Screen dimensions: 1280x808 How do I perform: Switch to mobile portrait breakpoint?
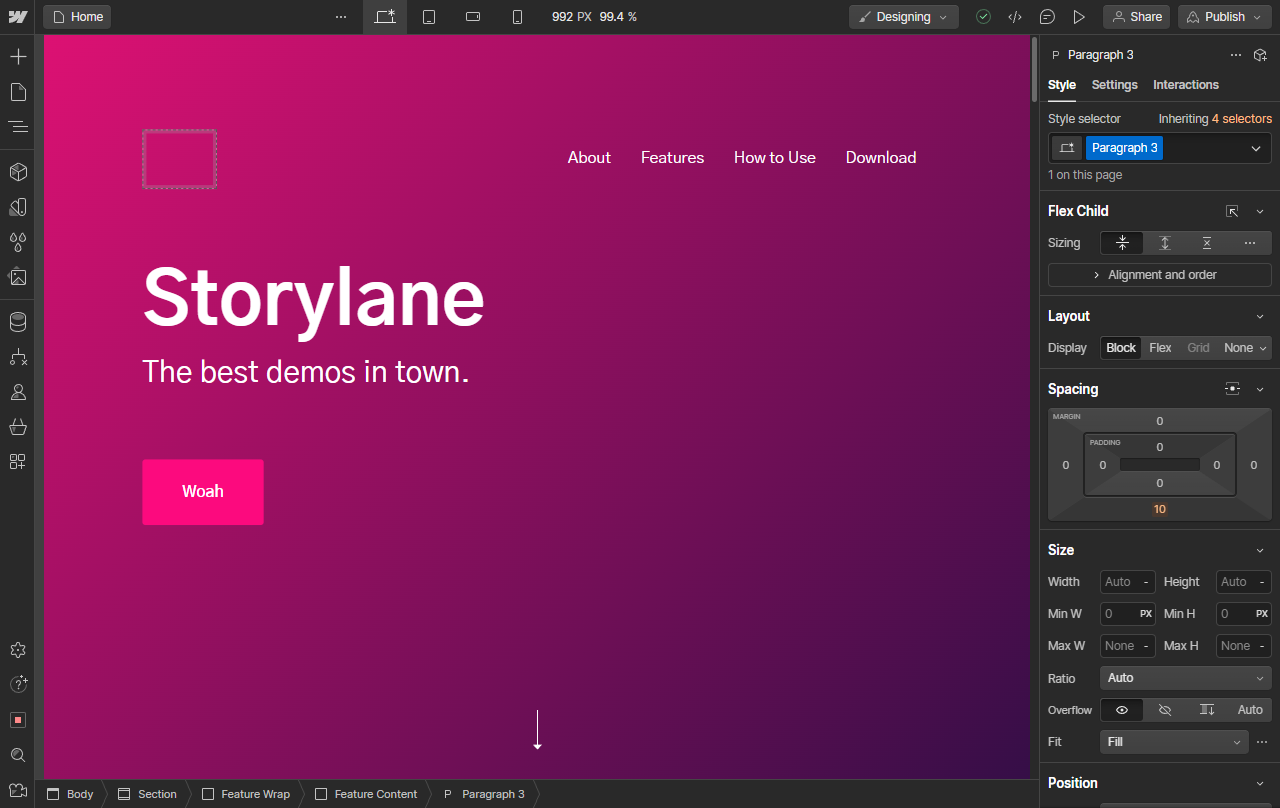pos(517,17)
